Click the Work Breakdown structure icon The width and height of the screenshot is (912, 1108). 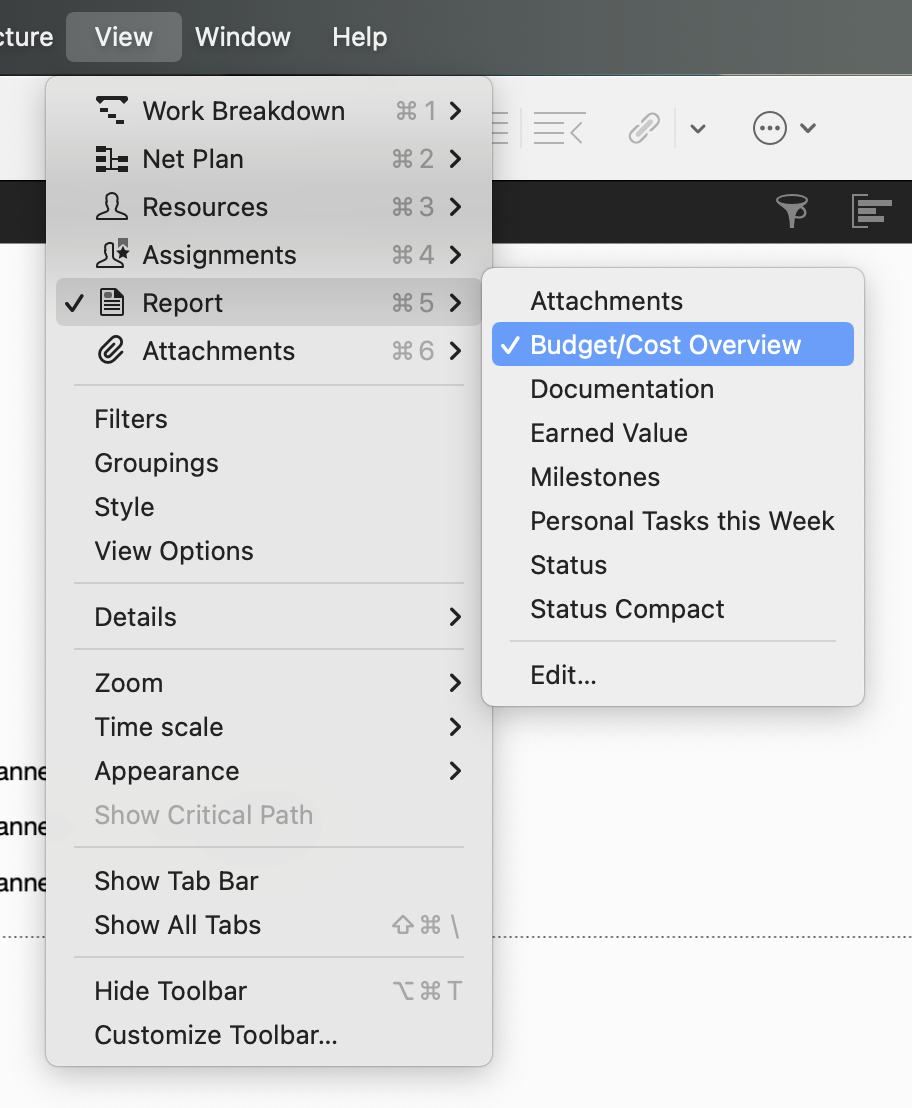pyautogui.click(x=111, y=111)
